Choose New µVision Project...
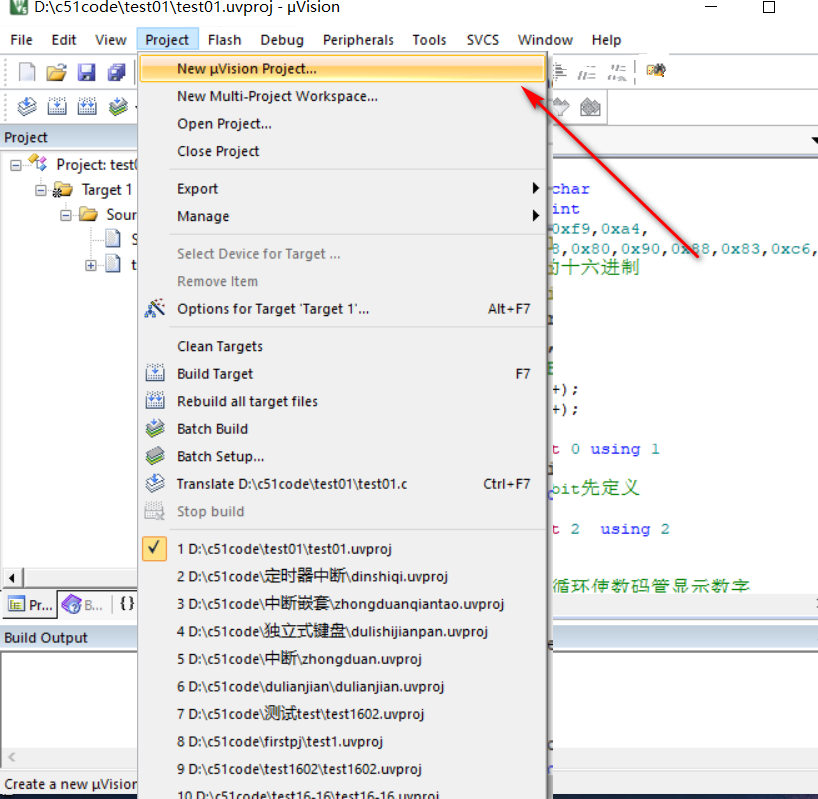818x799 pixels. coord(342,69)
